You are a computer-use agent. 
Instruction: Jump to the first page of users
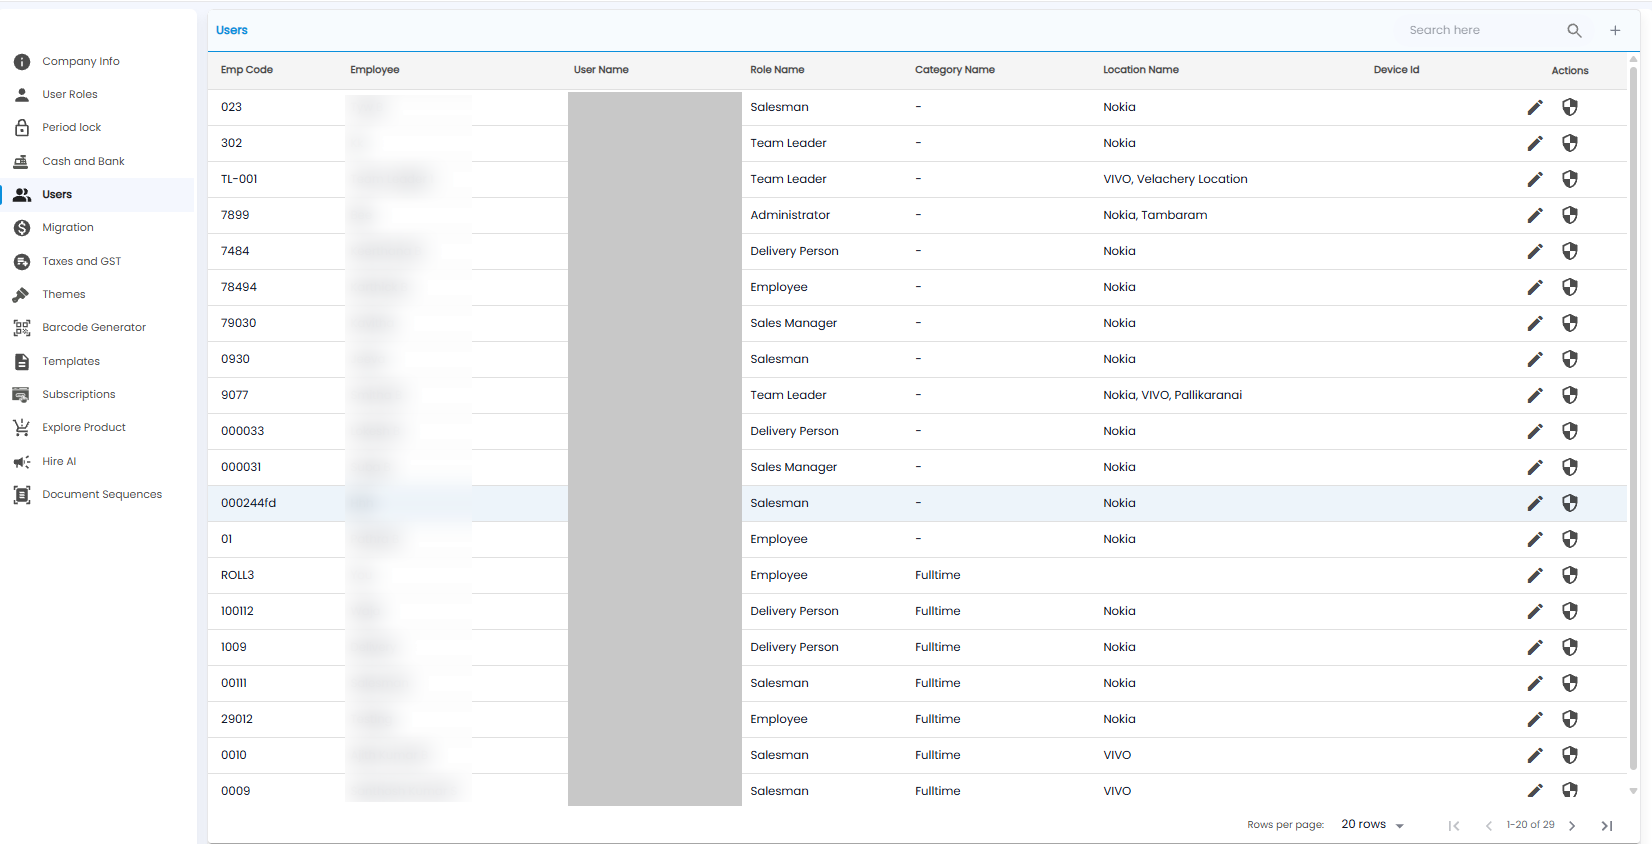pyautogui.click(x=1454, y=826)
